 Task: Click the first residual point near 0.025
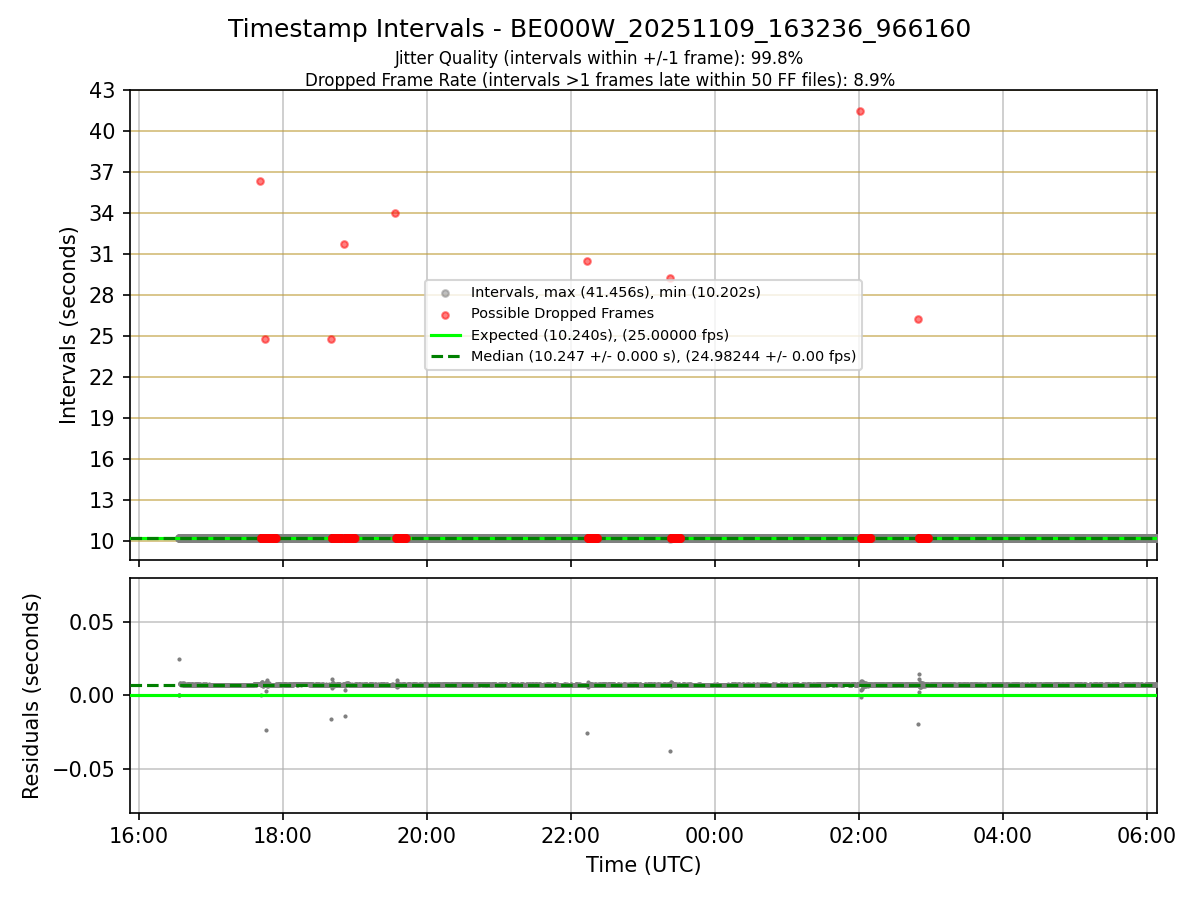click(x=179, y=659)
